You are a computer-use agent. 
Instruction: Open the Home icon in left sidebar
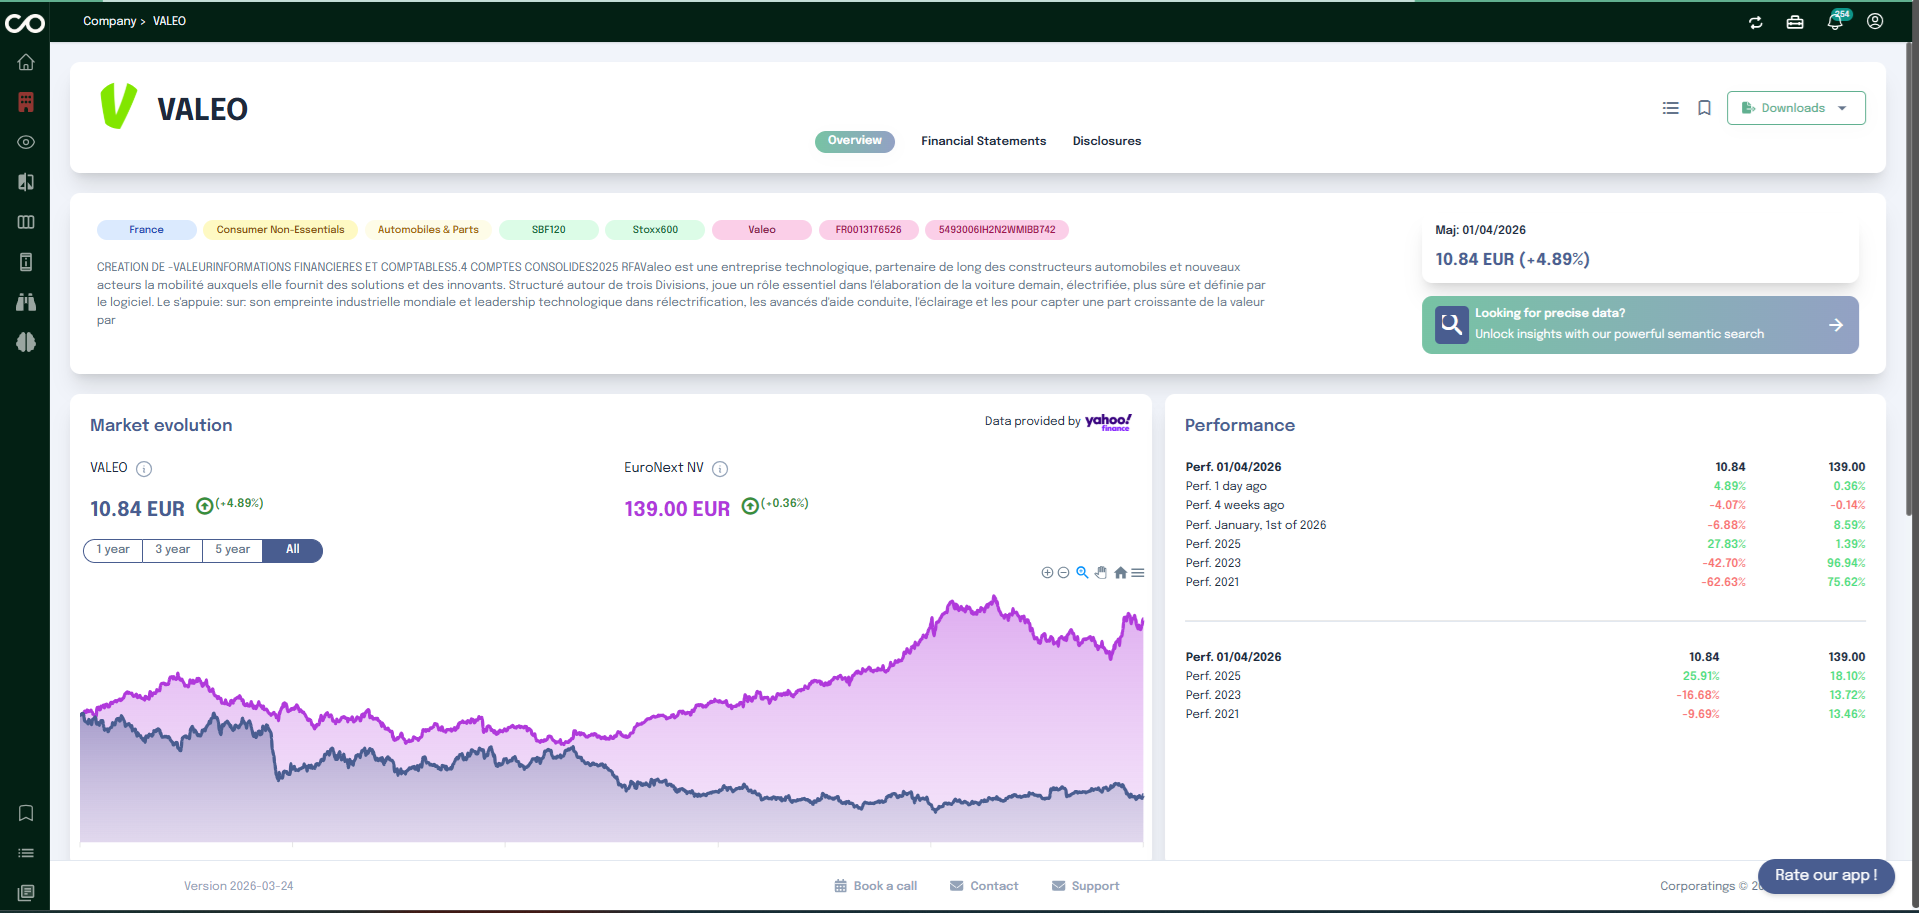[x=26, y=62]
